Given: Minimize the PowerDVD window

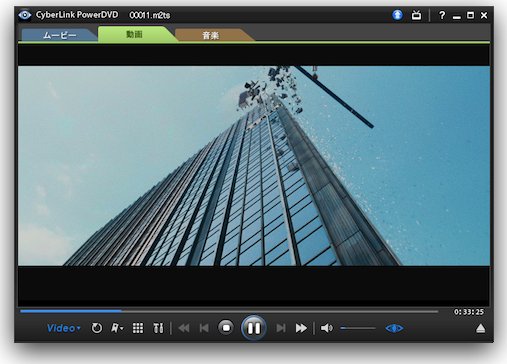Looking at the screenshot, I should coord(457,16).
